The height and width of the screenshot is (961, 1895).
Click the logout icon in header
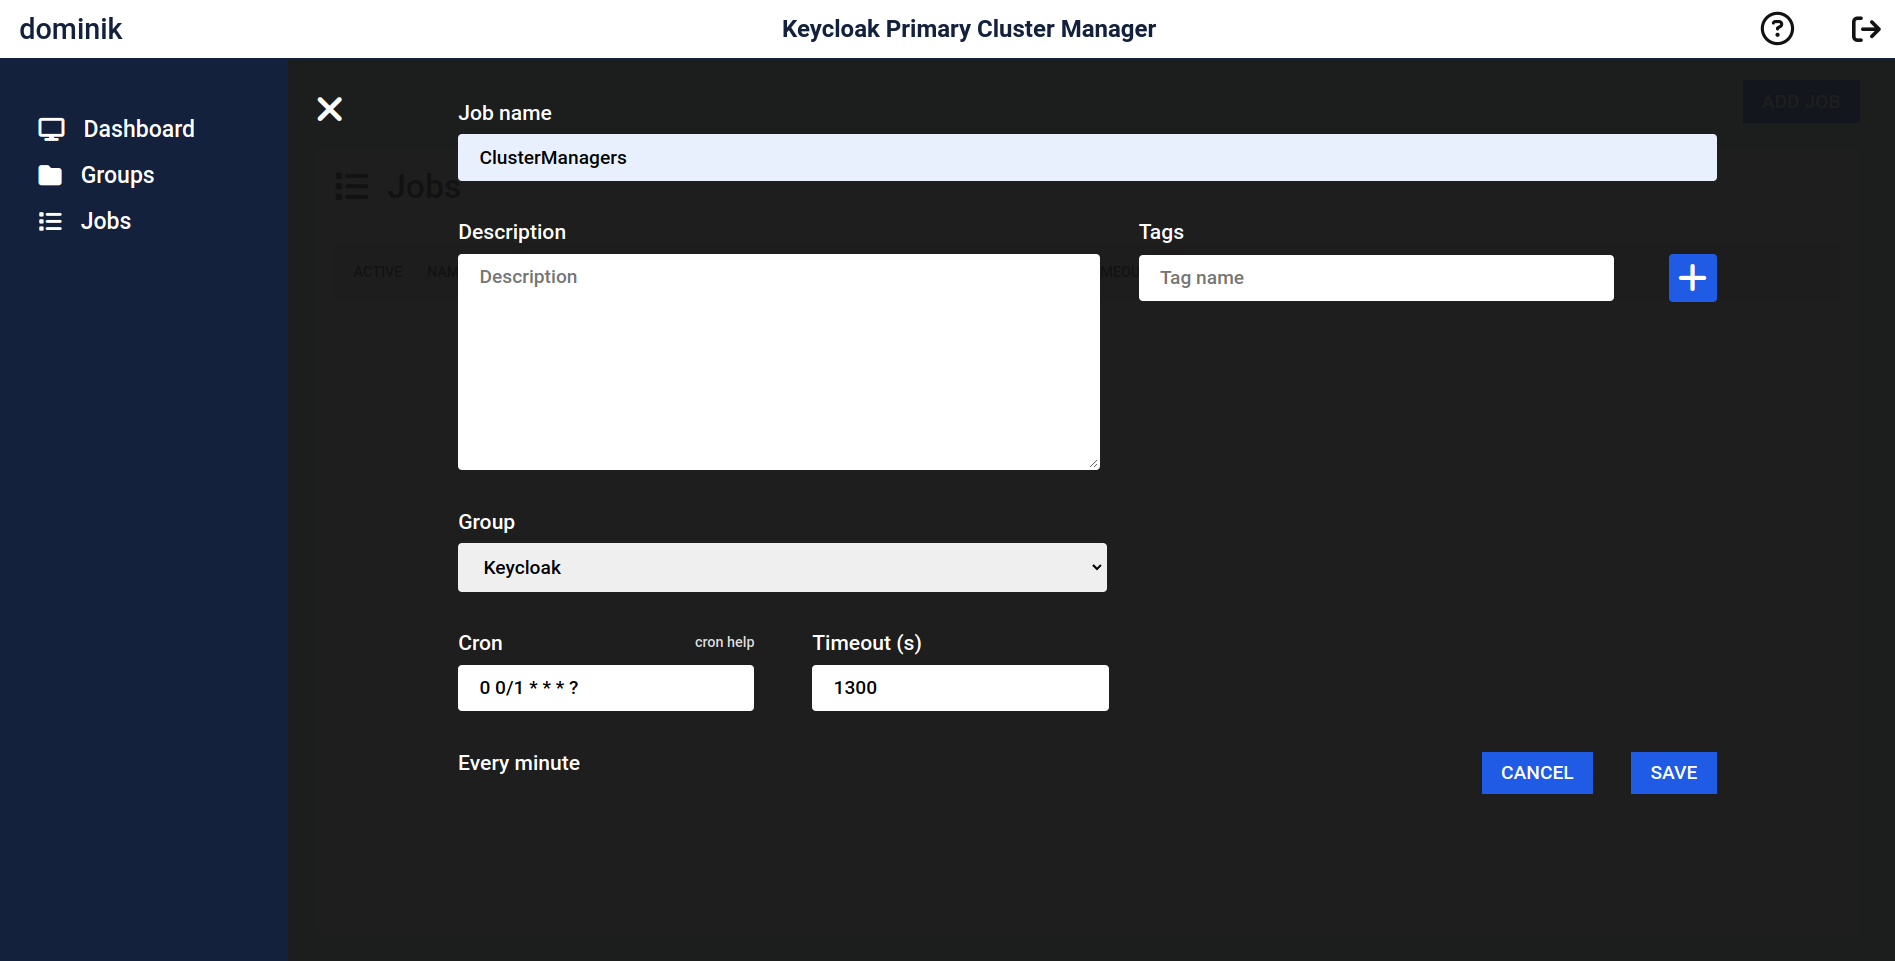tap(1865, 29)
